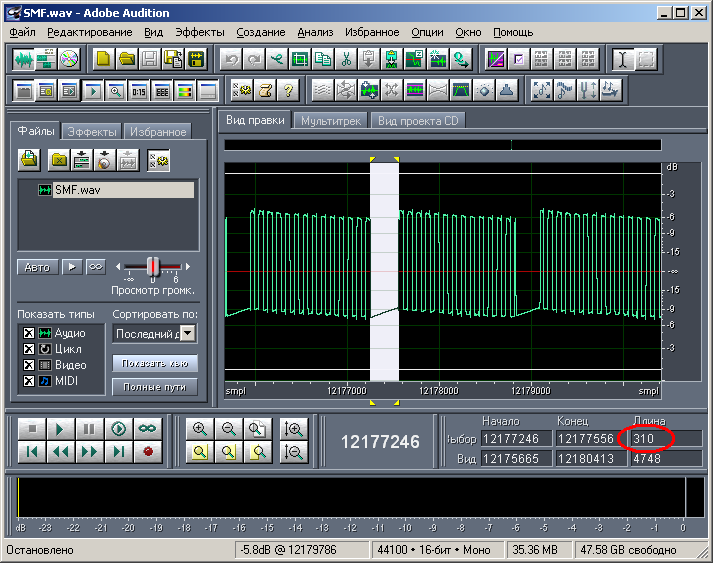713x563 pixels.
Task: Open the Избранное menu
Action: click(372, 32)
